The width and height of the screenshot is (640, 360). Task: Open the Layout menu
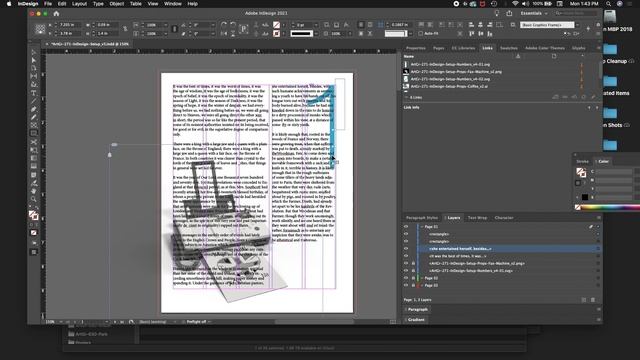pos(79,4)
